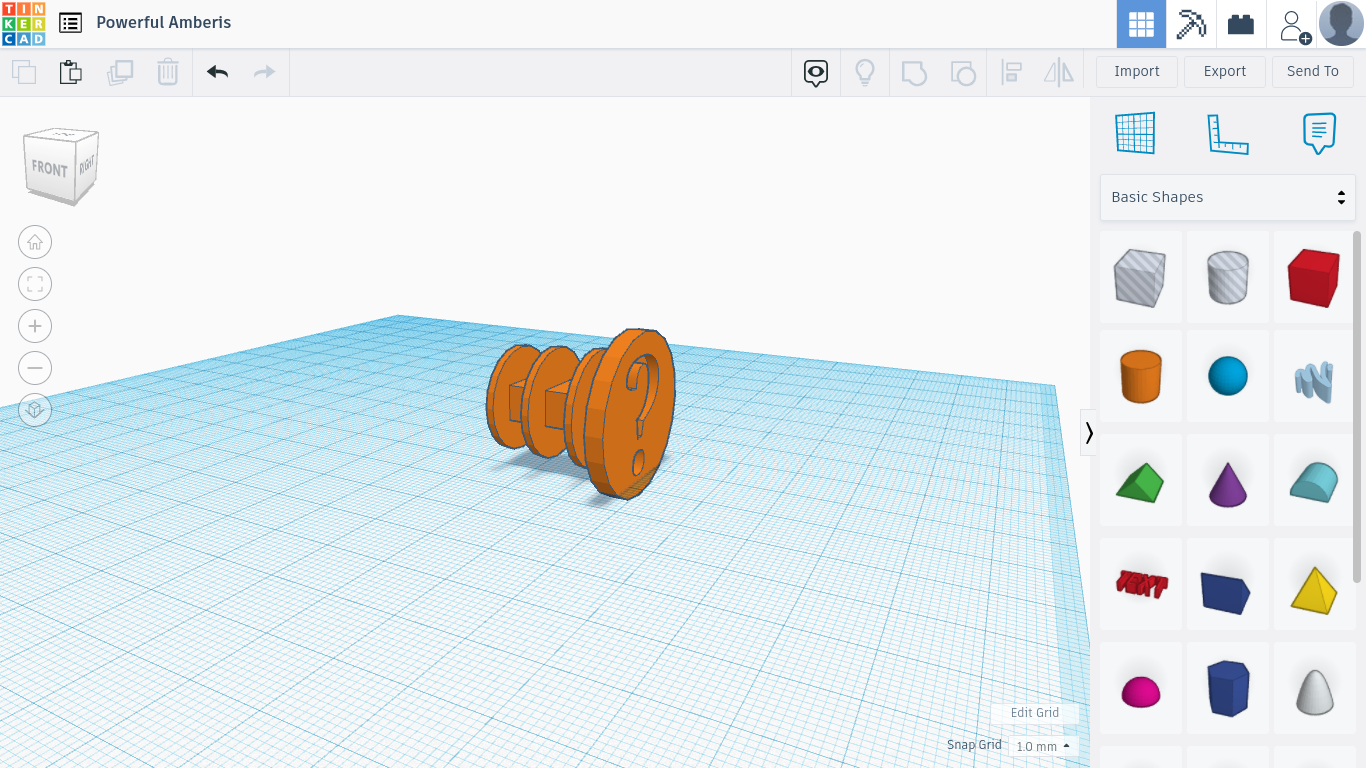Click the shapes panel vertical scrollbar
Screen dimensions: 1366x768
(x=1357, y=405)
